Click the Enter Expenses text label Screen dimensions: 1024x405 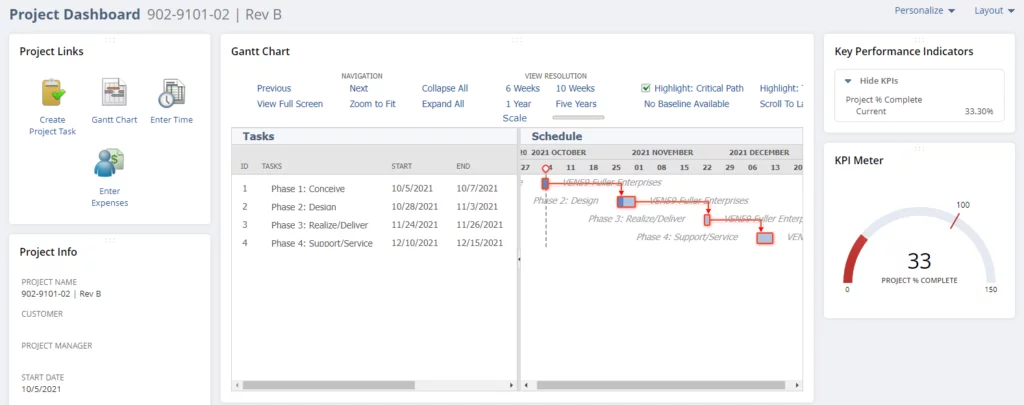(x=109, y=197)
